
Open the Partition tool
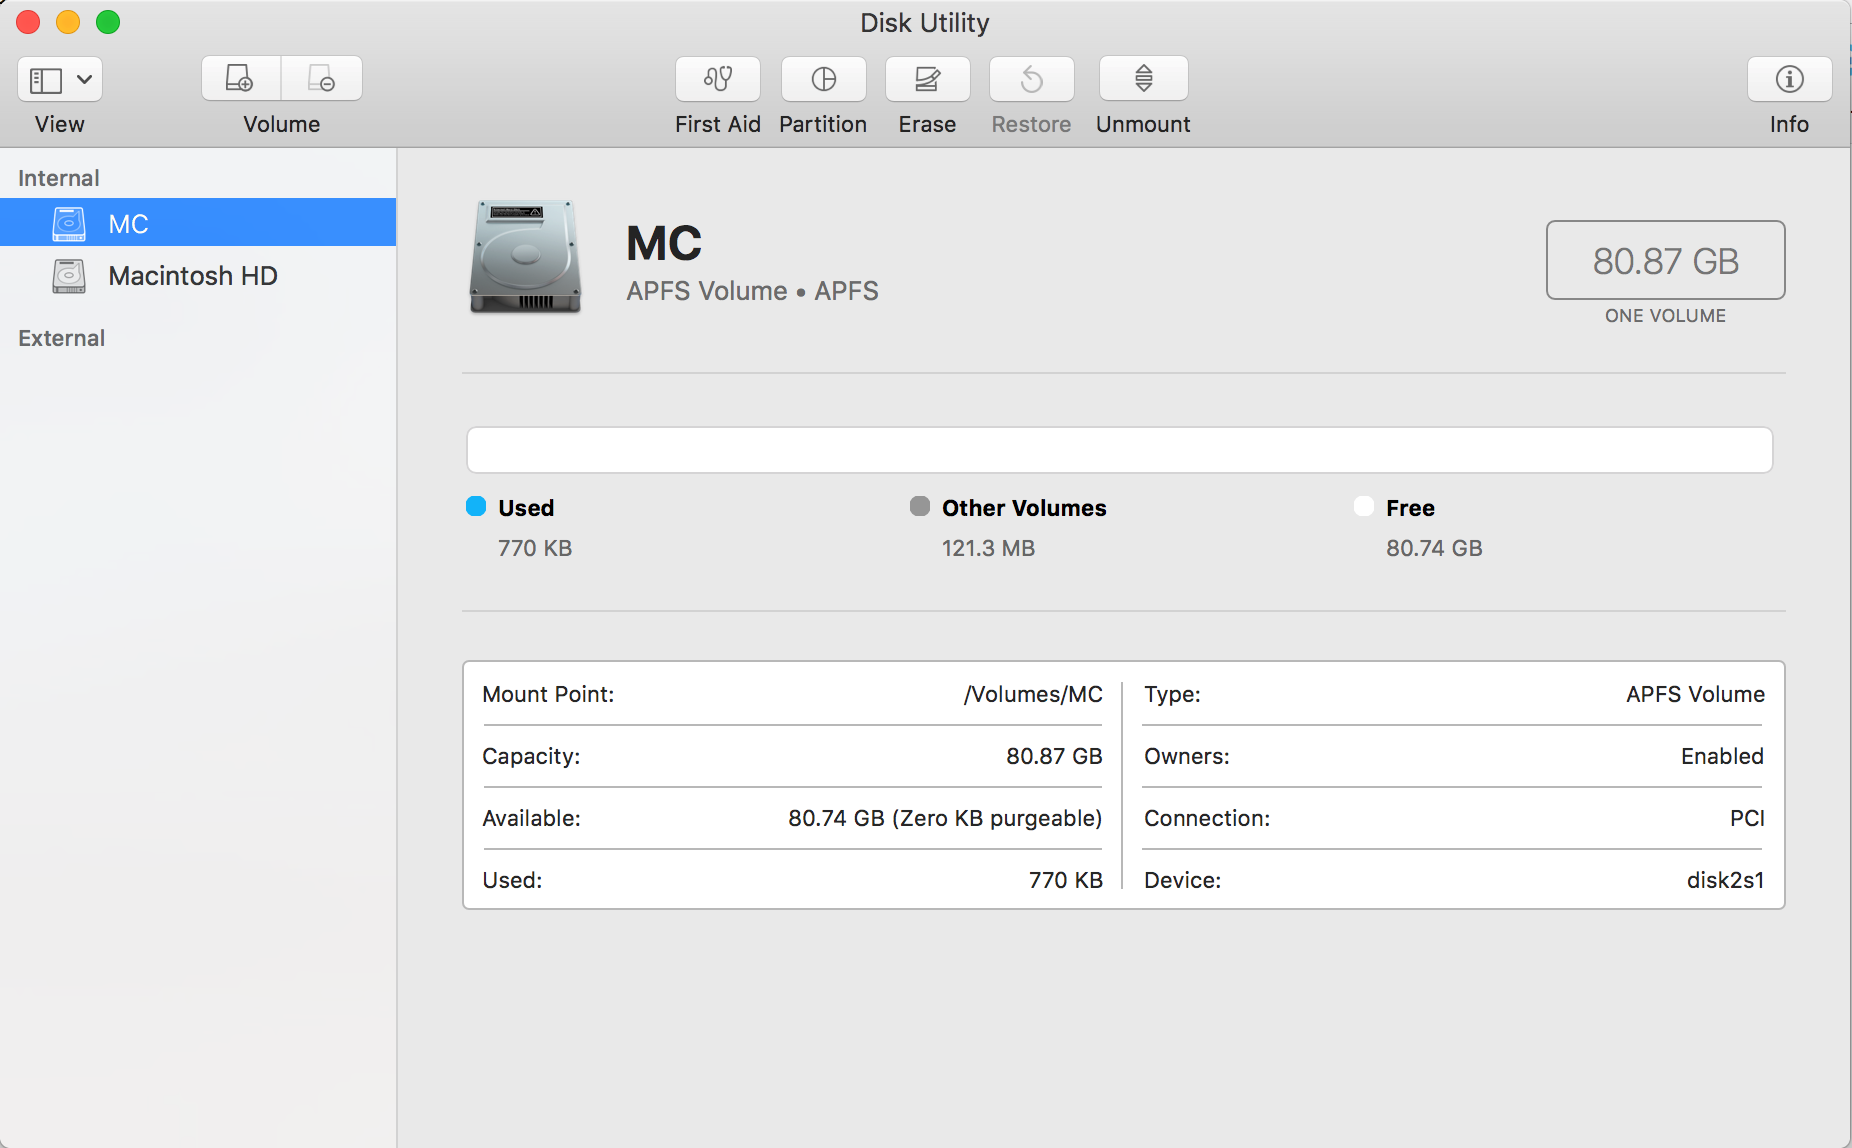[823, 79]
